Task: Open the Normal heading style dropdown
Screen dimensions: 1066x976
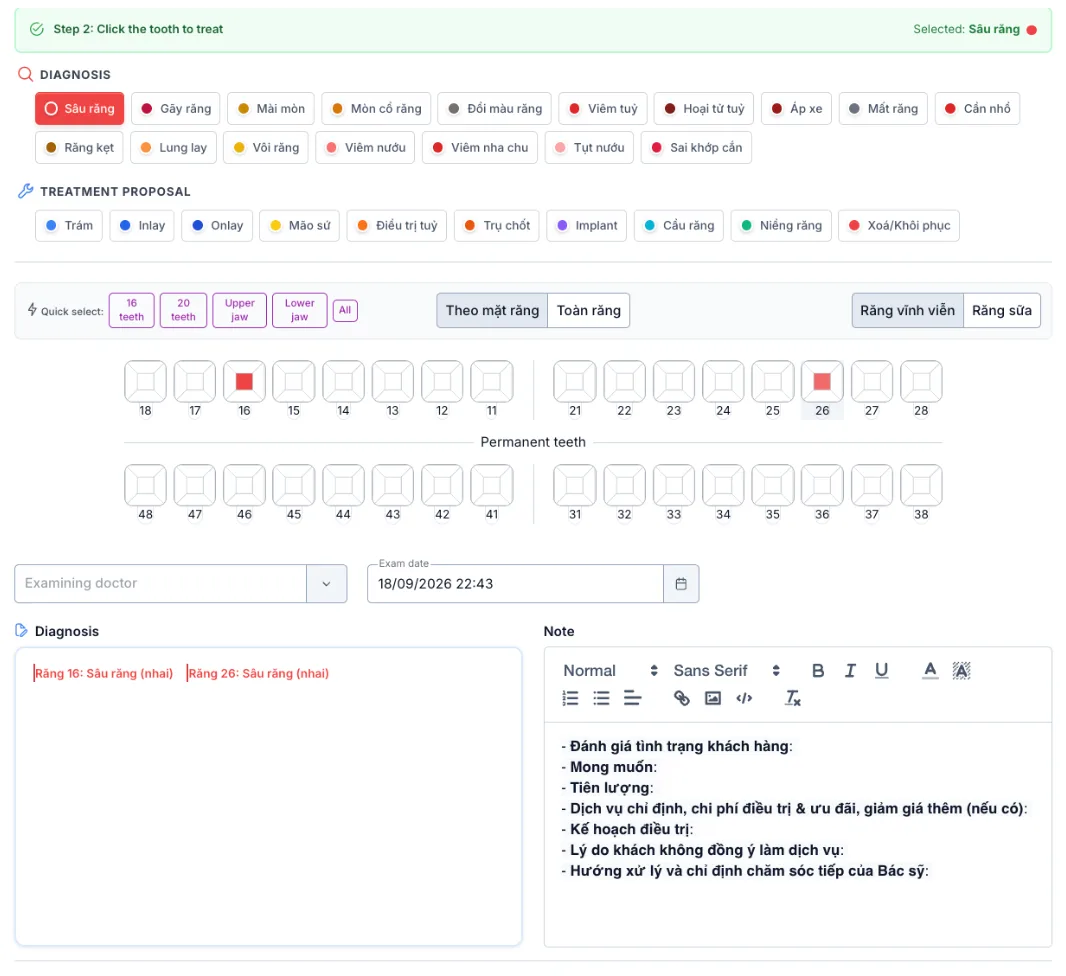Action: coord(610,671)
